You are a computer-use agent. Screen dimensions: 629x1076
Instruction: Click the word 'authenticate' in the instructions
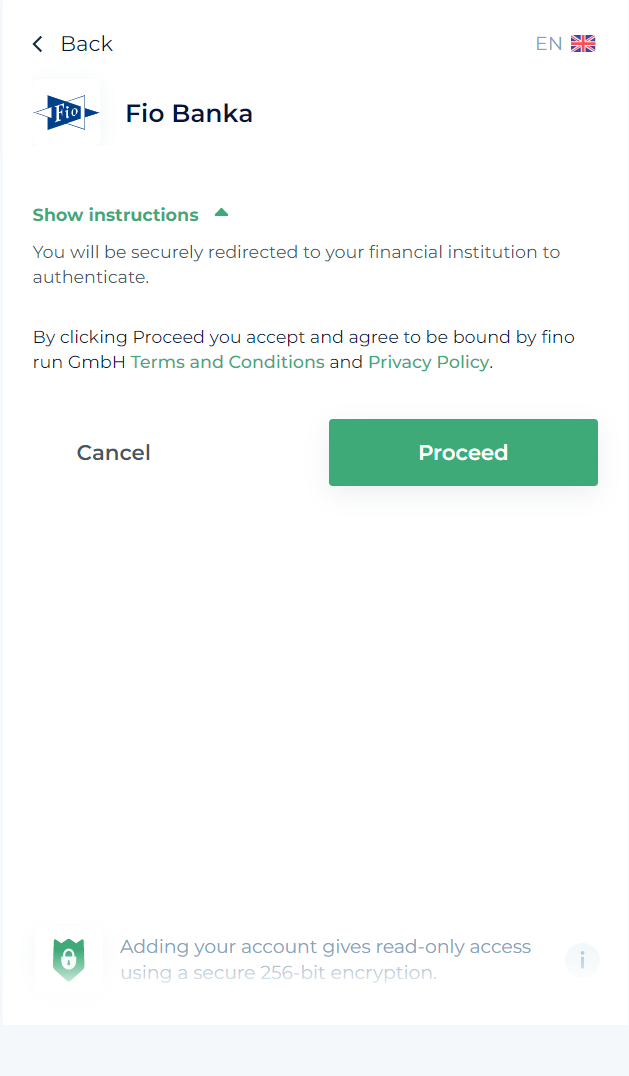[x=90, y=277]
